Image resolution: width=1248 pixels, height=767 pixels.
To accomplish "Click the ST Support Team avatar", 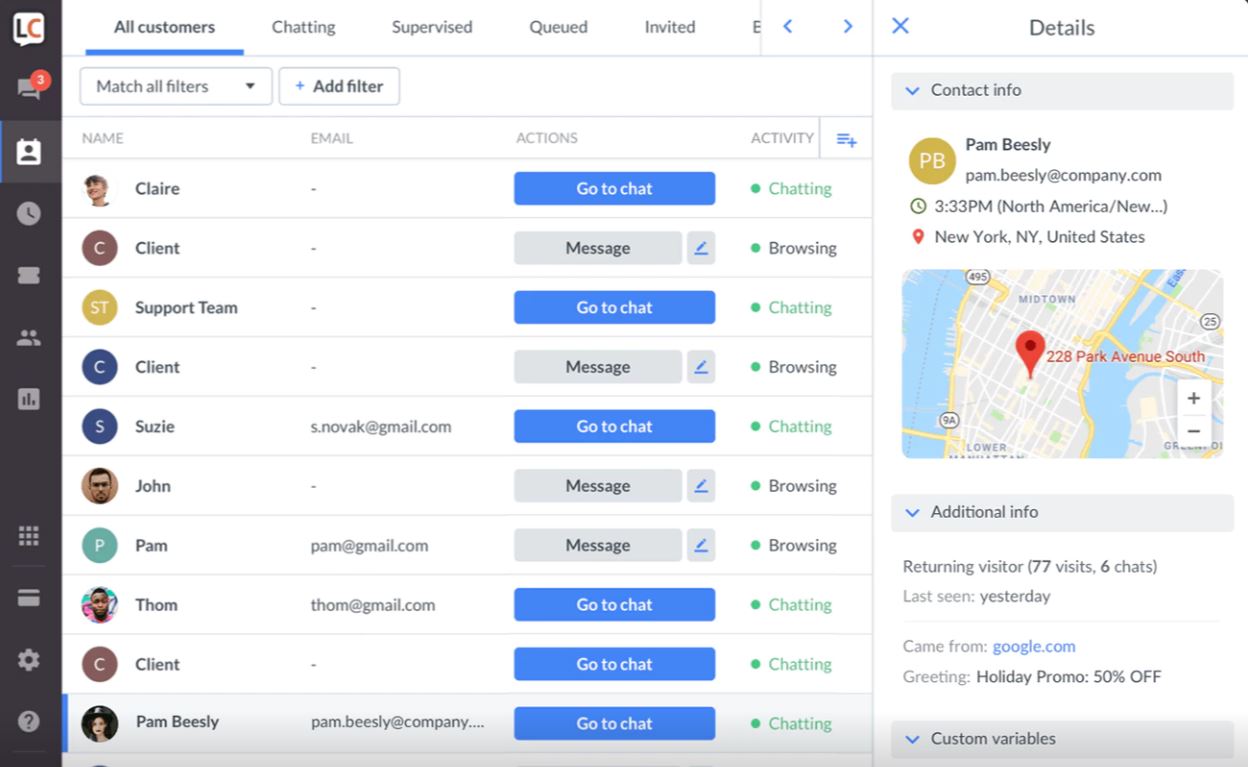I will [x=99, y=308].
